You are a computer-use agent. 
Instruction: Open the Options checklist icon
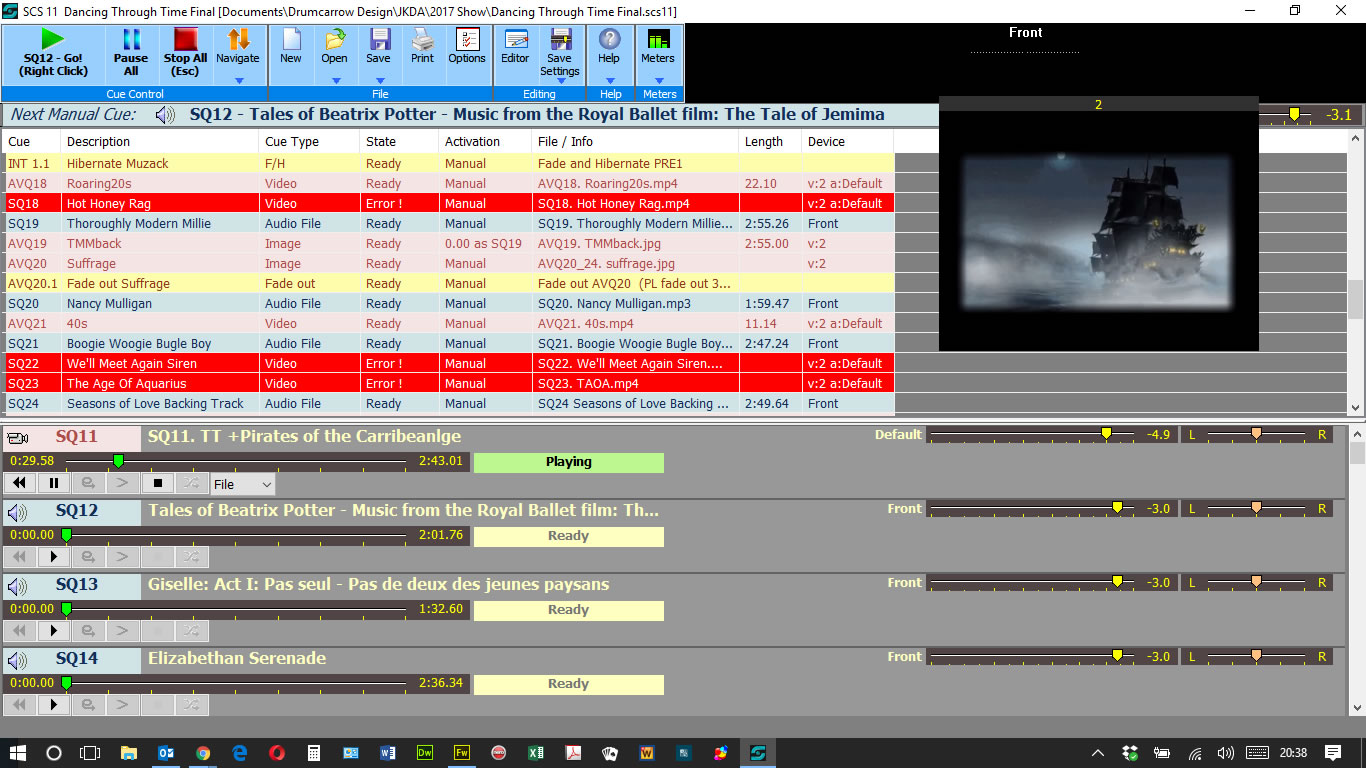coord(467,47)
